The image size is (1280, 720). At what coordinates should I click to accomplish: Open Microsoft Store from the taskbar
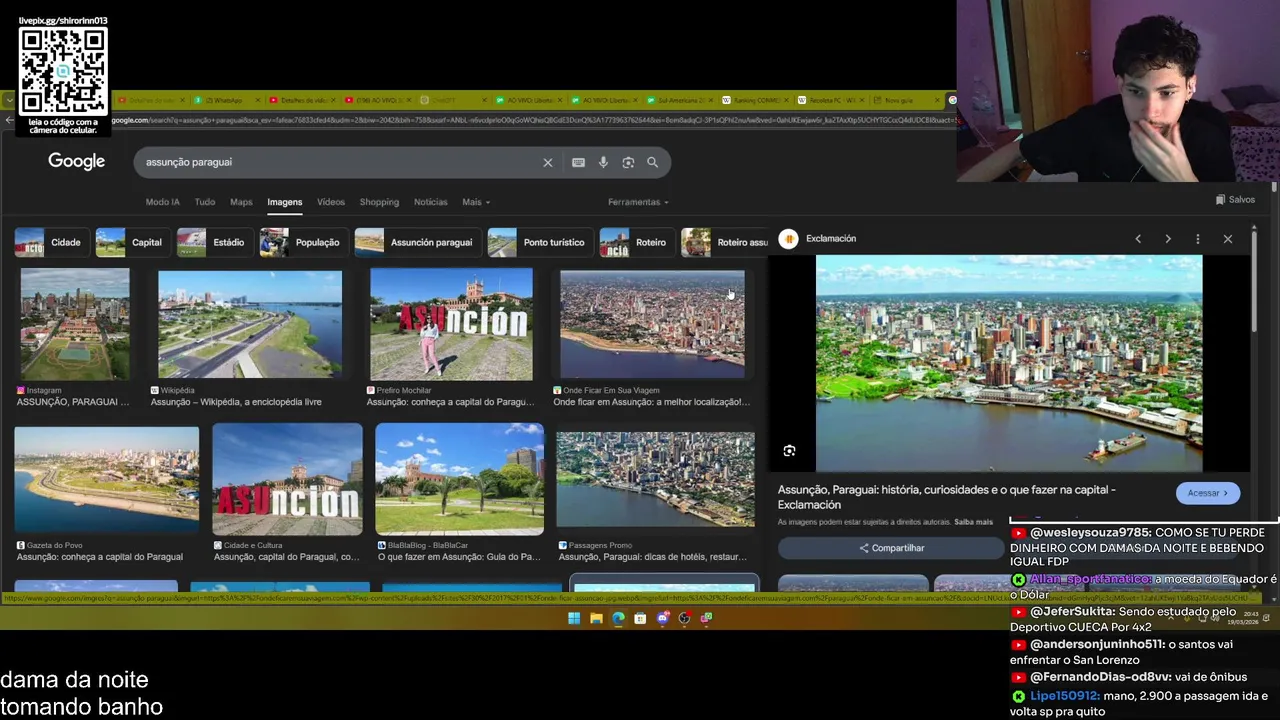click(640, 618)
